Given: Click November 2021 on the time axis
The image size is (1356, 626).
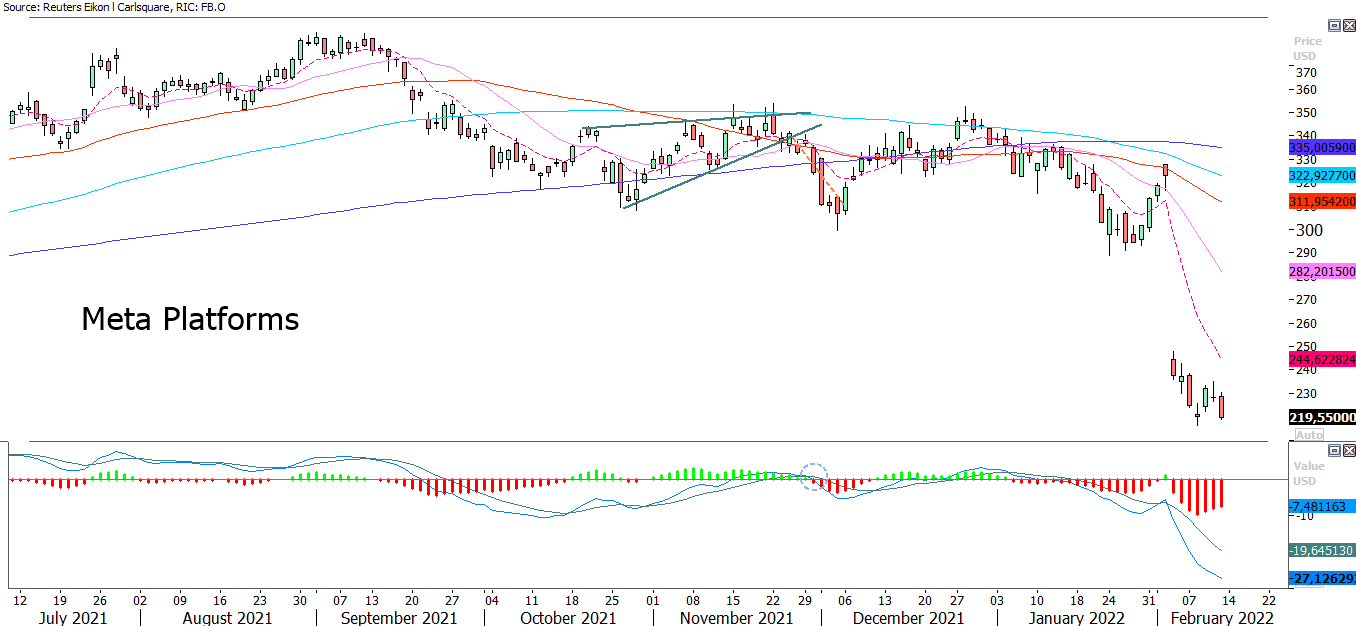Looking at the screenshot, I should (736, 618).
